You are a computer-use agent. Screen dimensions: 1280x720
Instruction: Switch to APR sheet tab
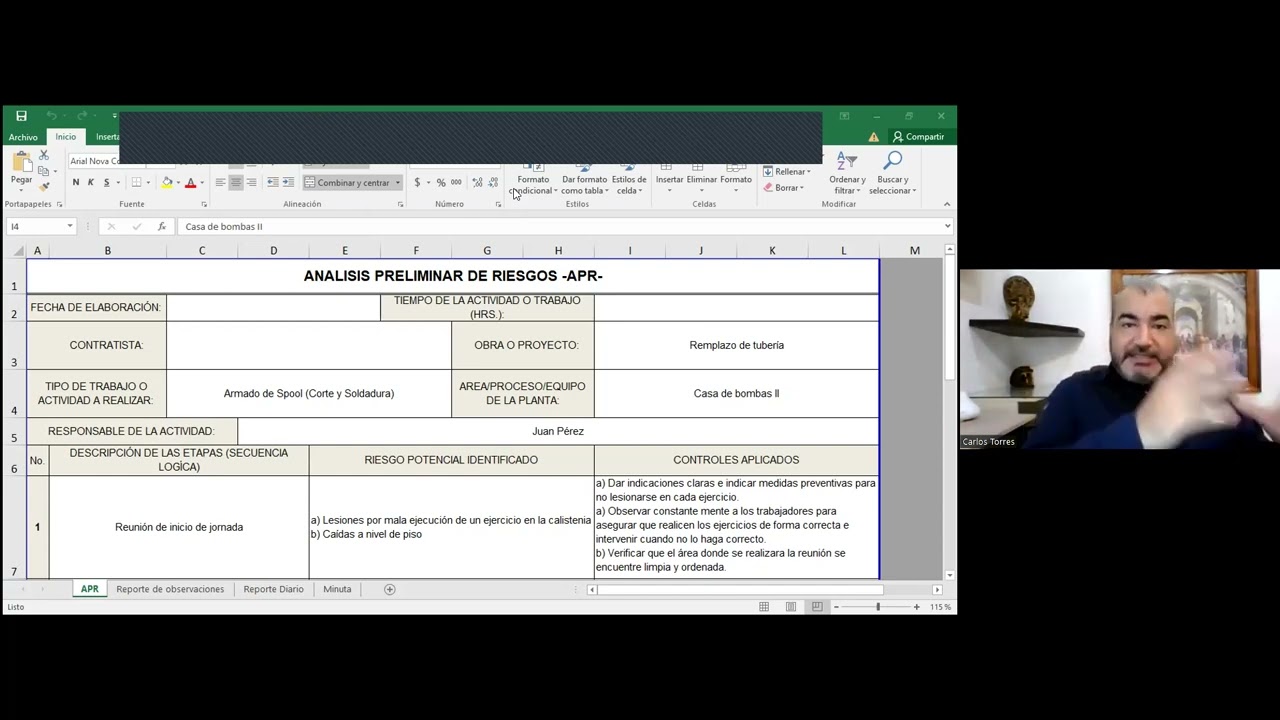pyautogui.click(x=89, y=589)
